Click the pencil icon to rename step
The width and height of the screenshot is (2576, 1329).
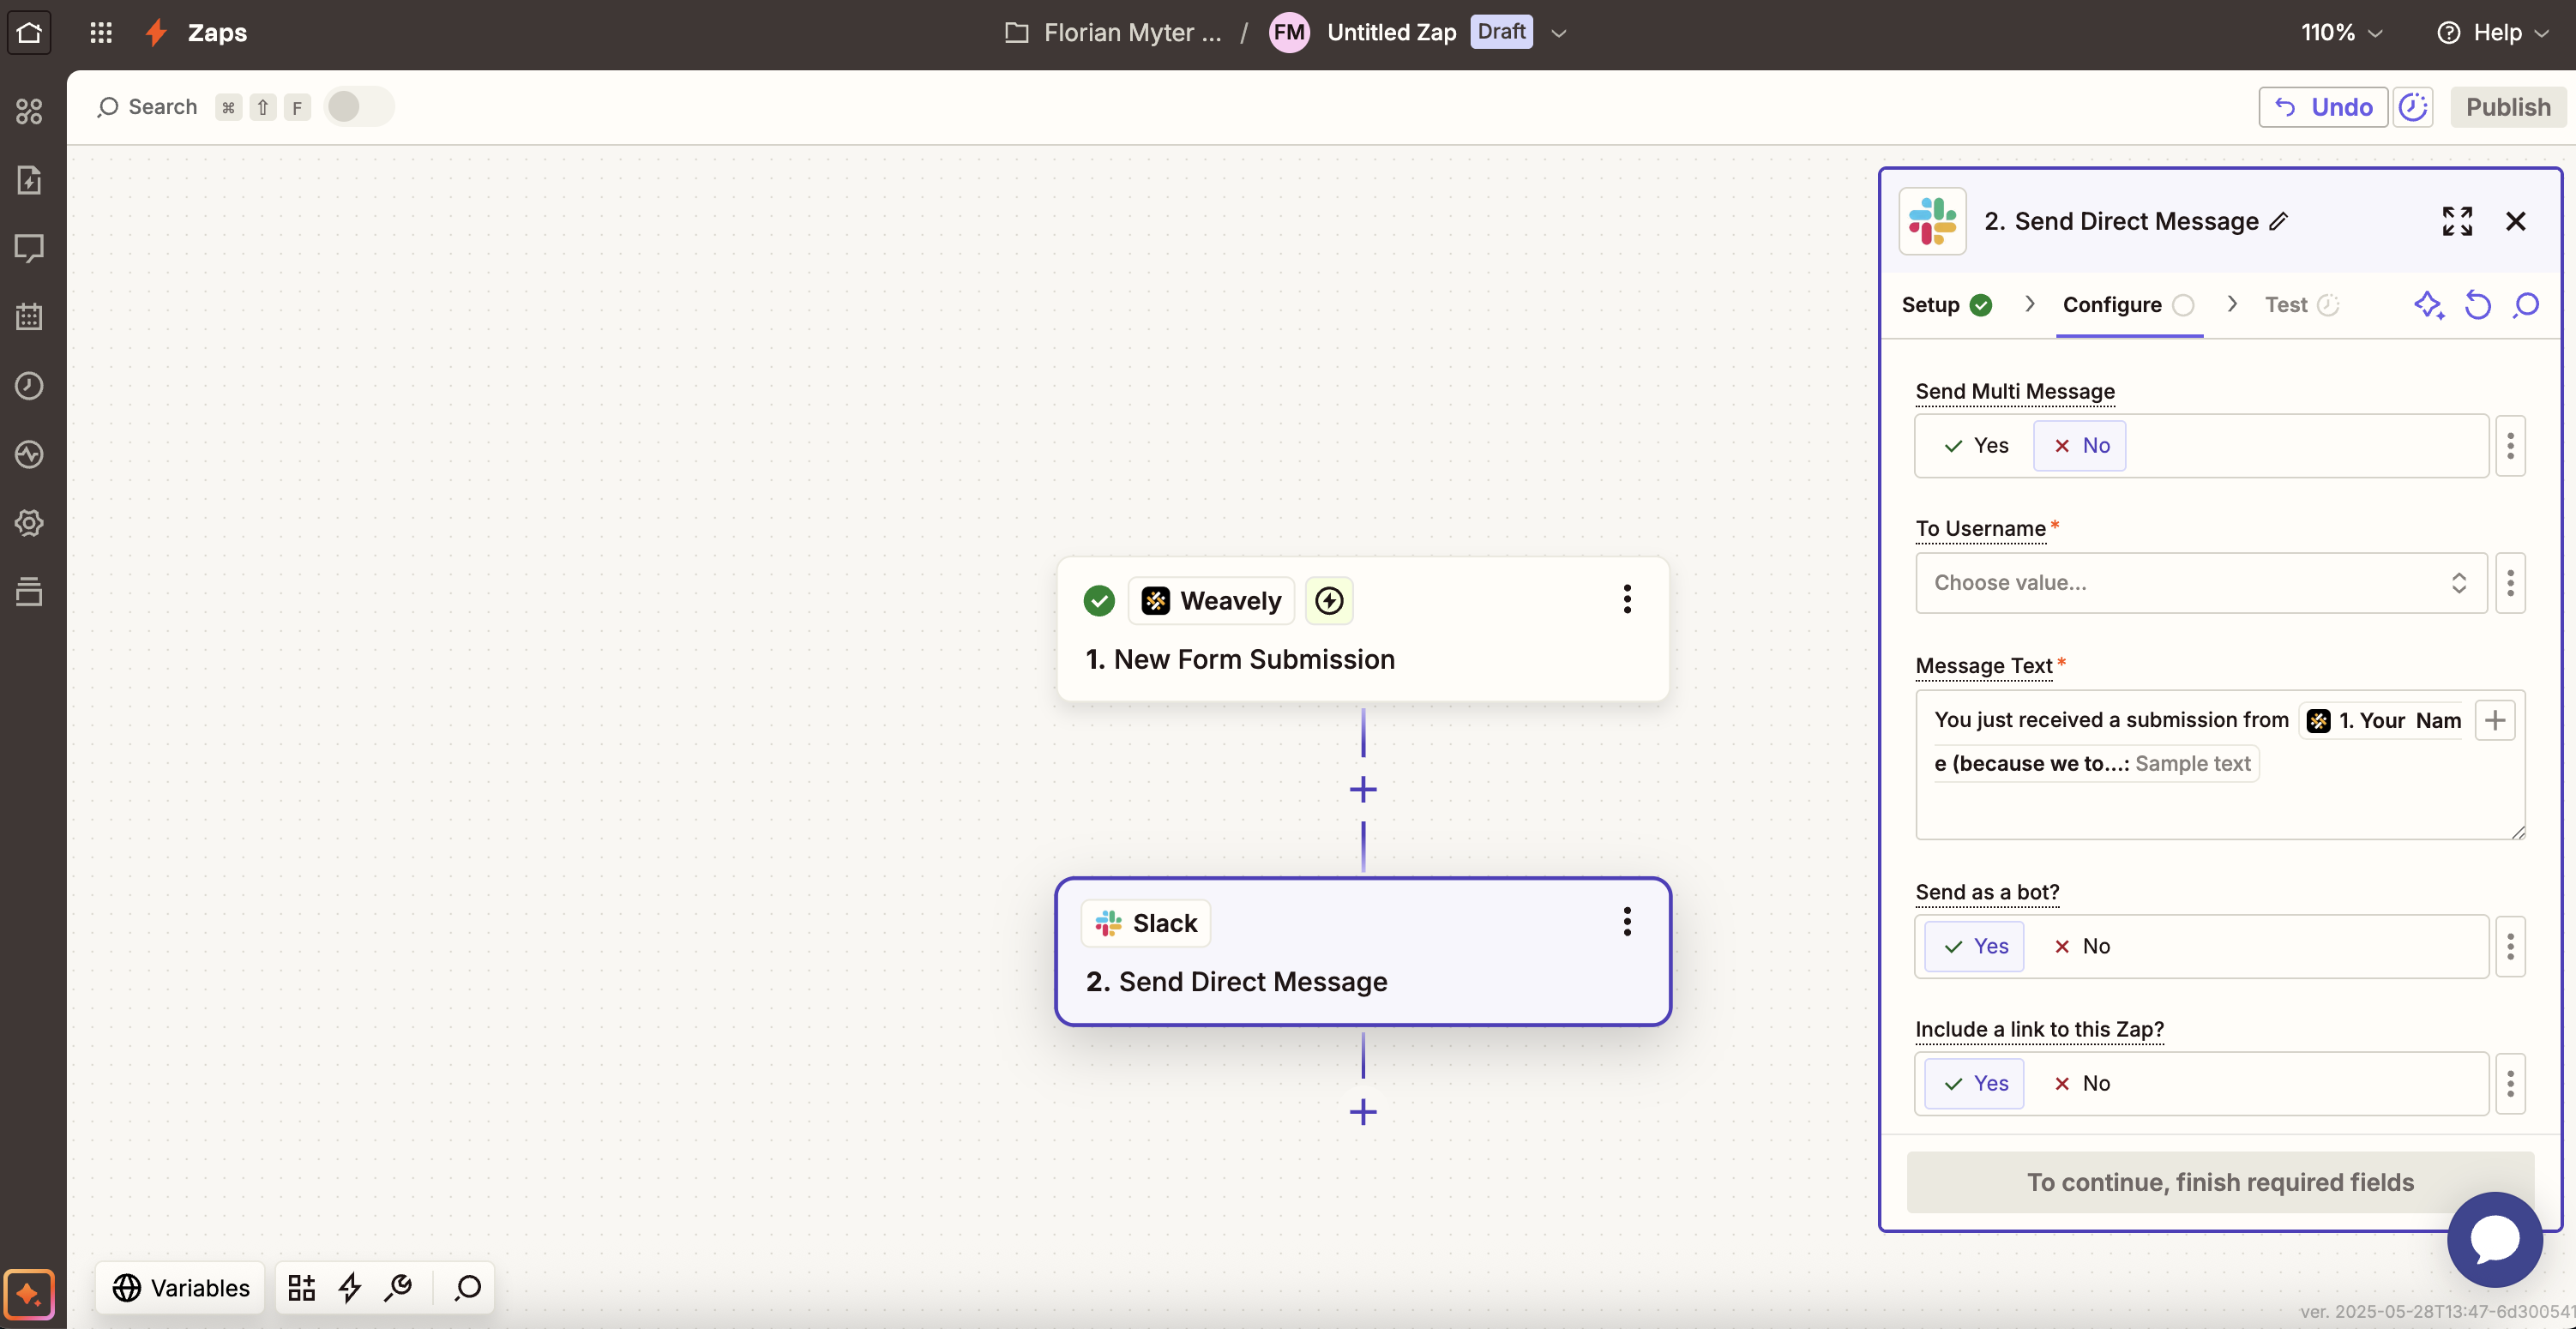click(2278, 222)
